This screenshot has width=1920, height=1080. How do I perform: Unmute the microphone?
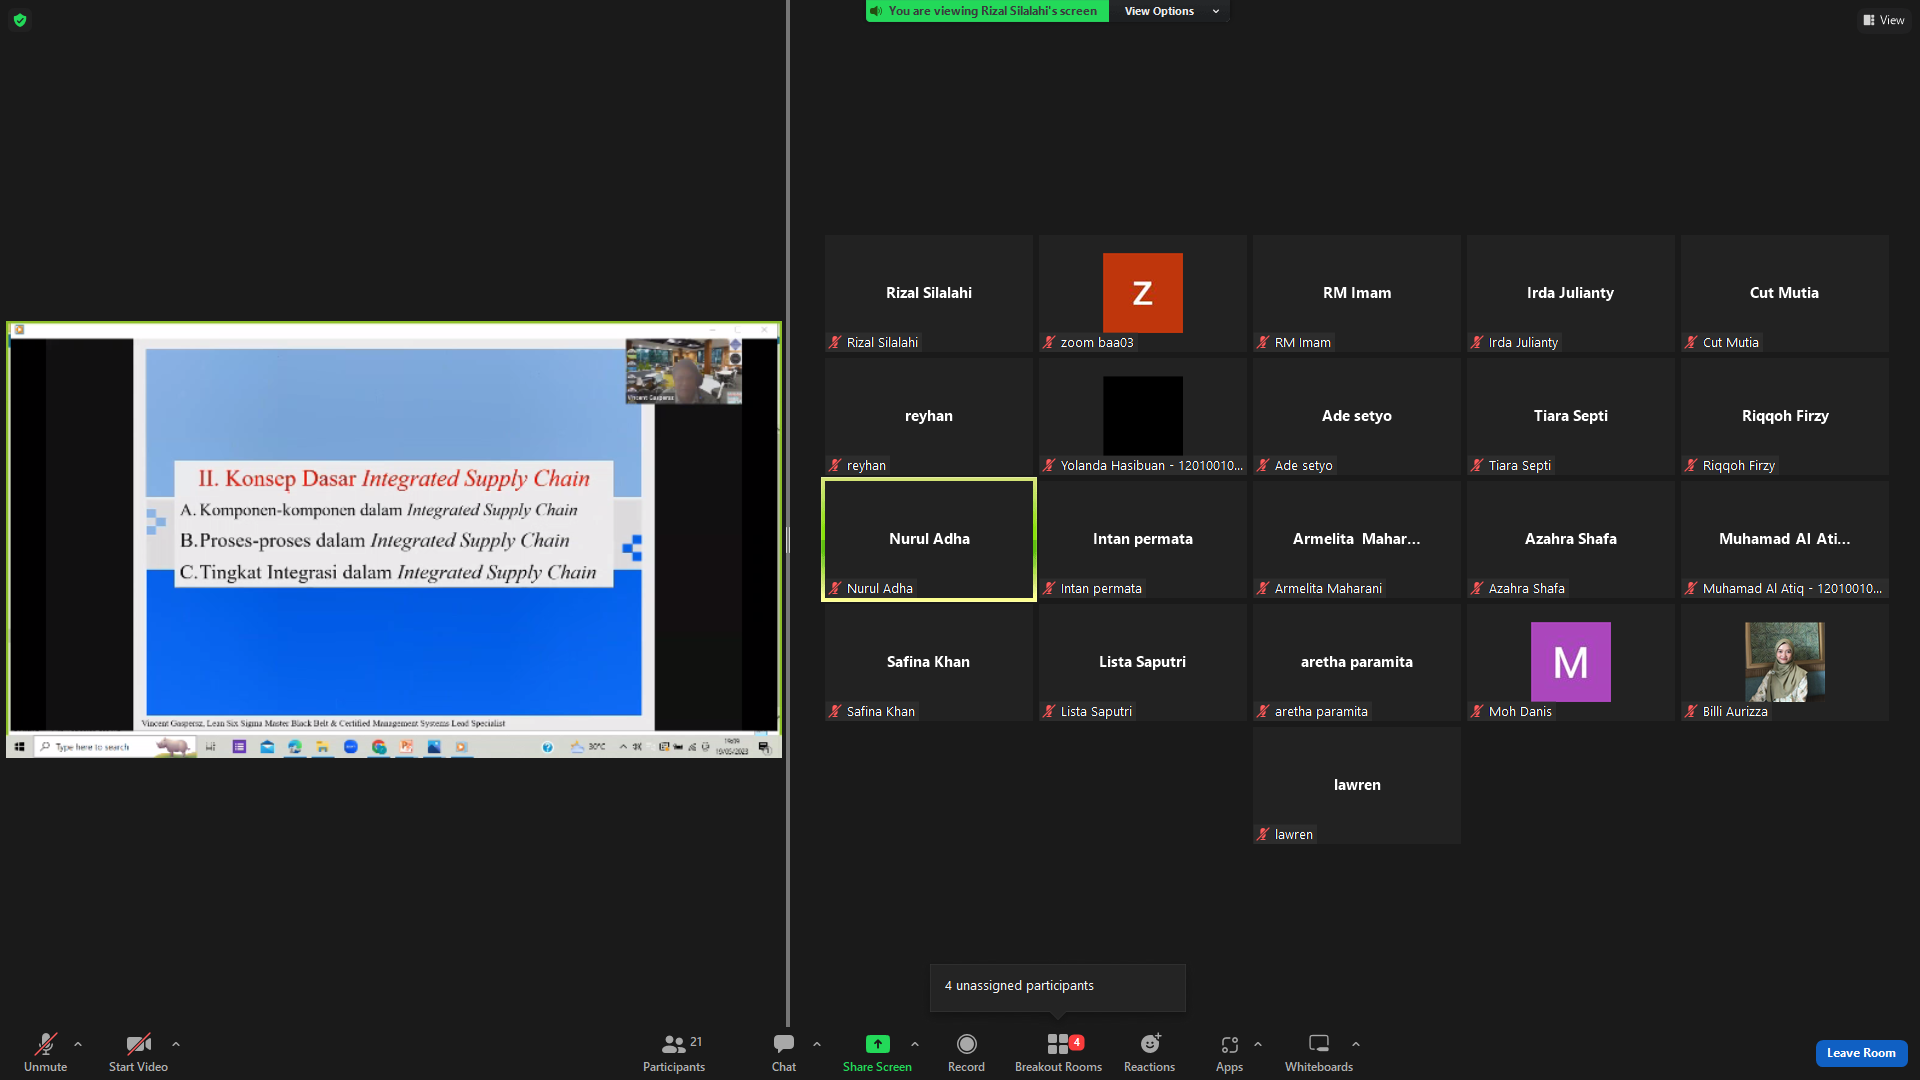[45, 1052]
